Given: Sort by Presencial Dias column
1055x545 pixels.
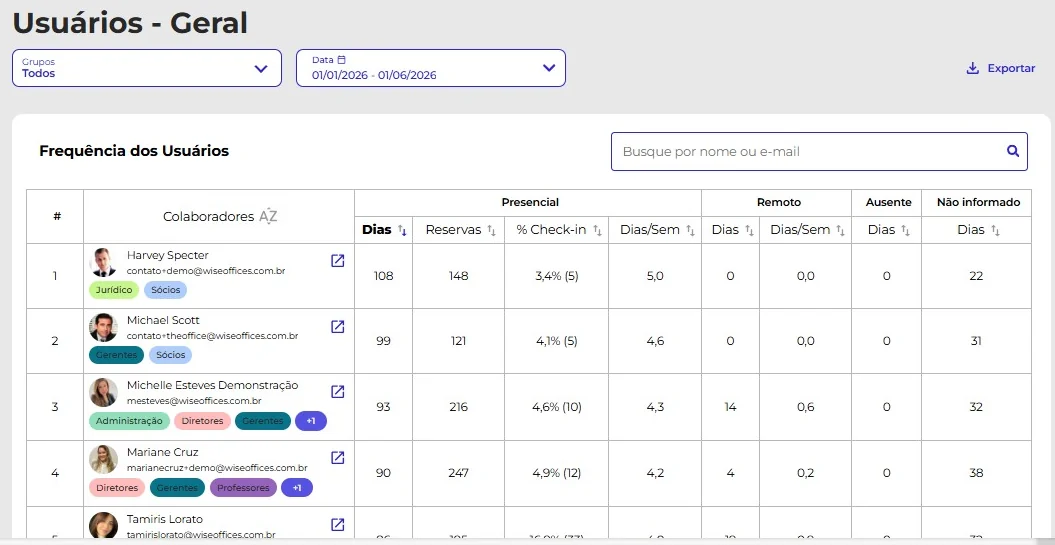Looking at the screenshot, I should coord(402,230).
